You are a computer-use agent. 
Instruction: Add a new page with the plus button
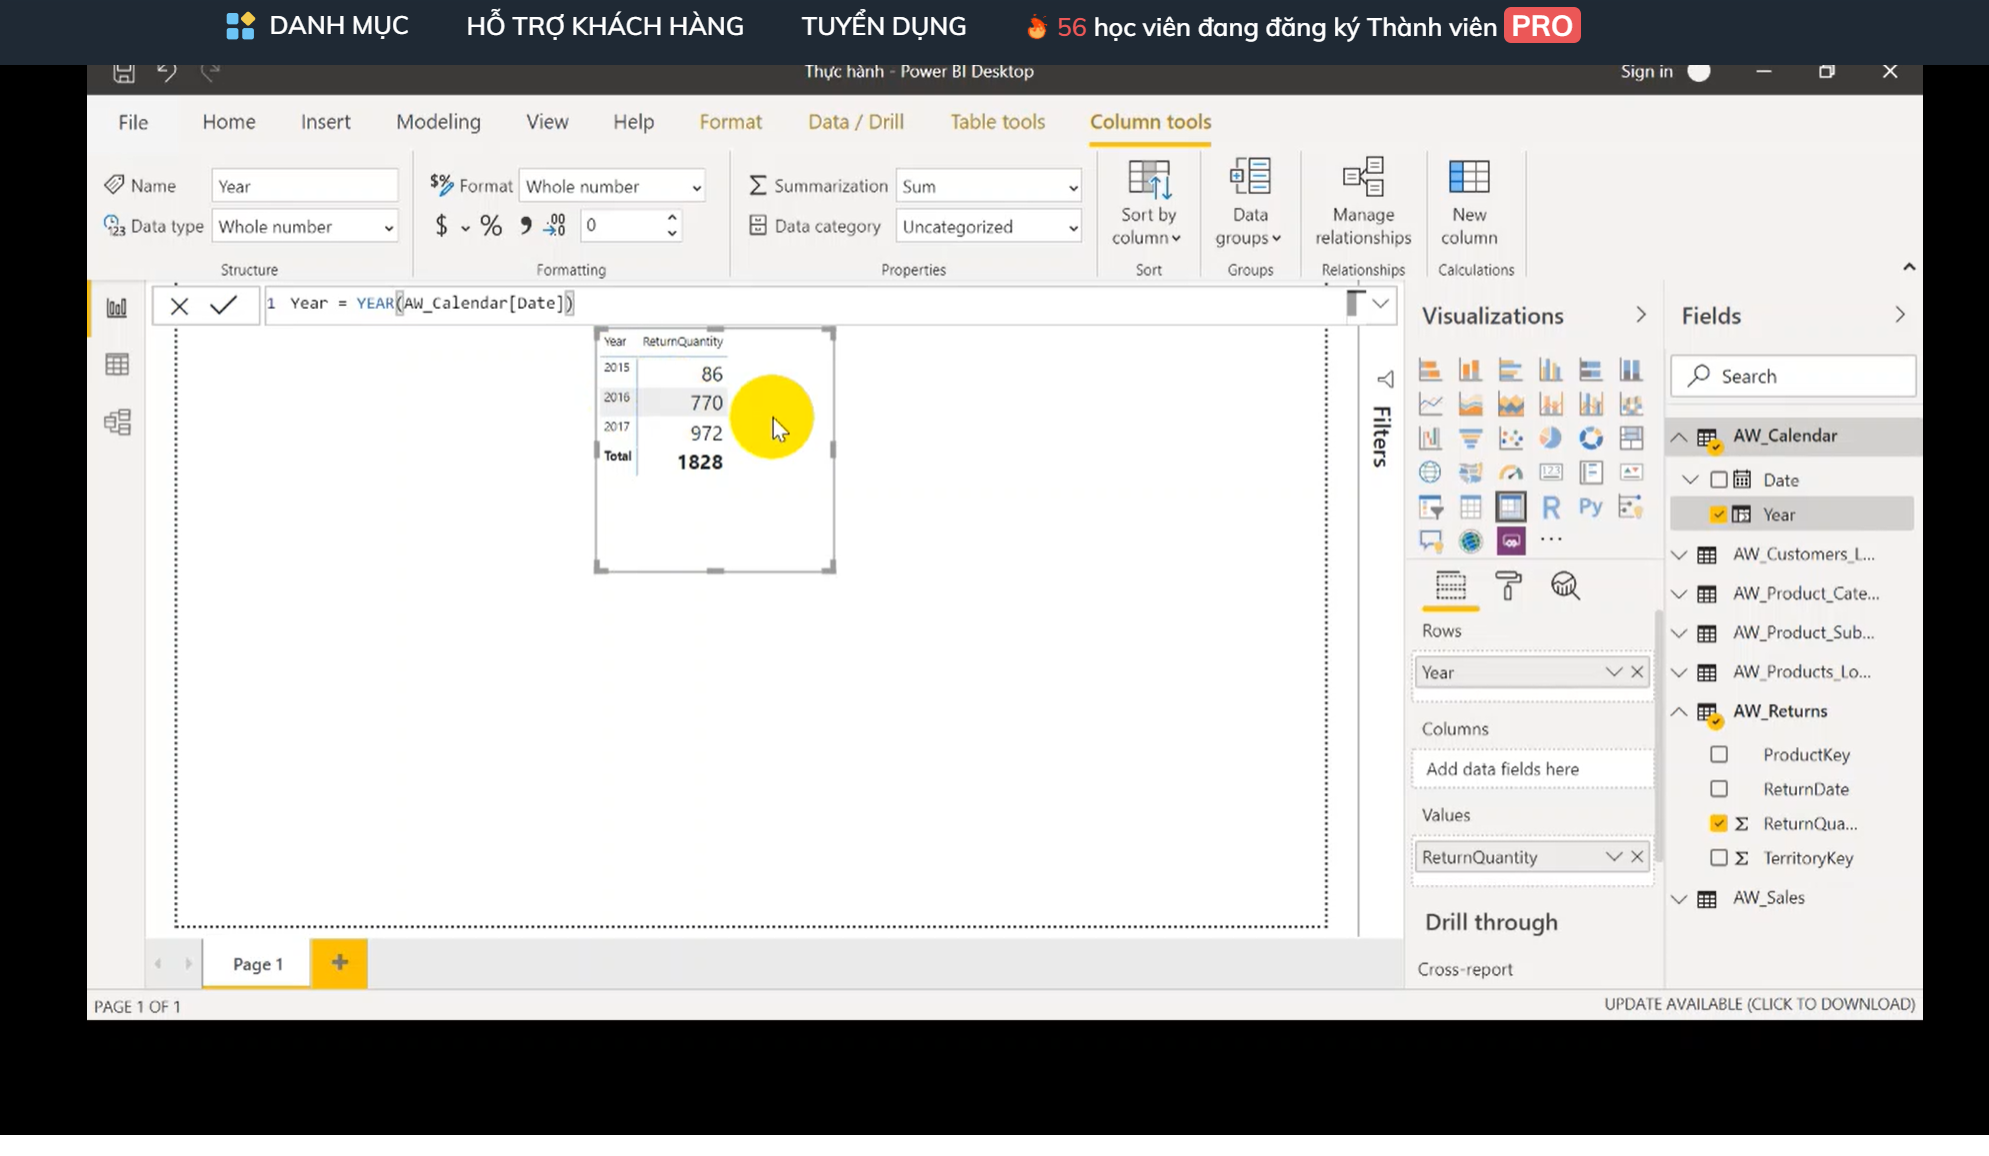(x=340, y=963)
